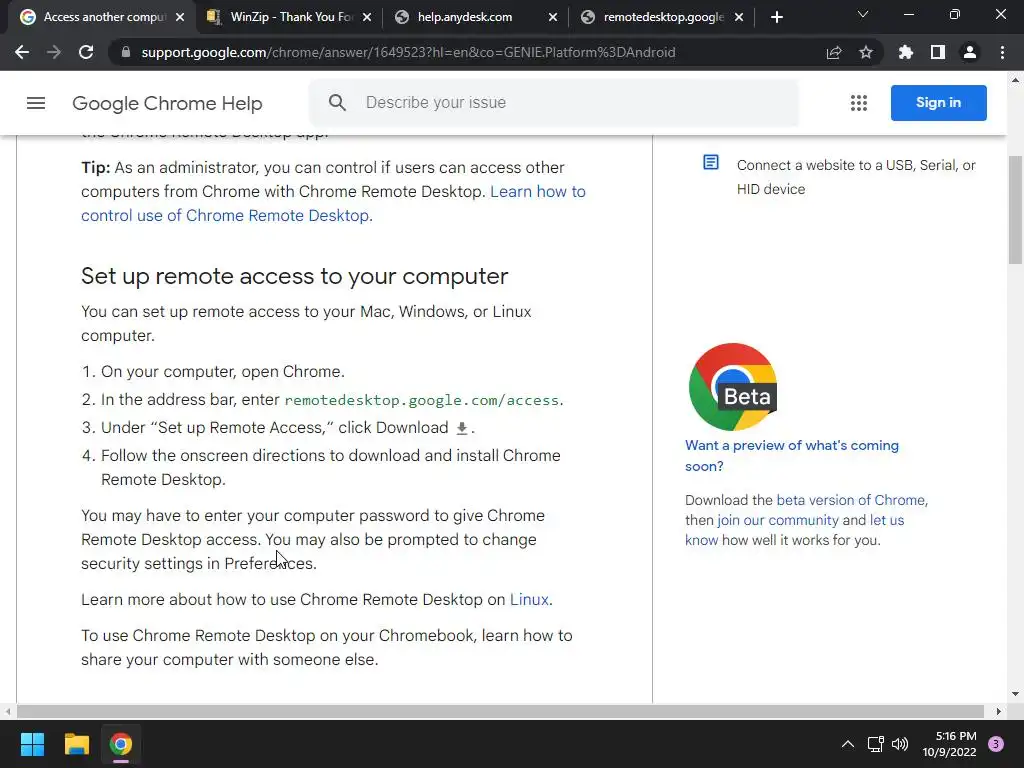Image resolution: width=1024 pixels, height=768 pixels.
Task: Click the vertical scrollbar down arrow
Action: point(1015,694)
